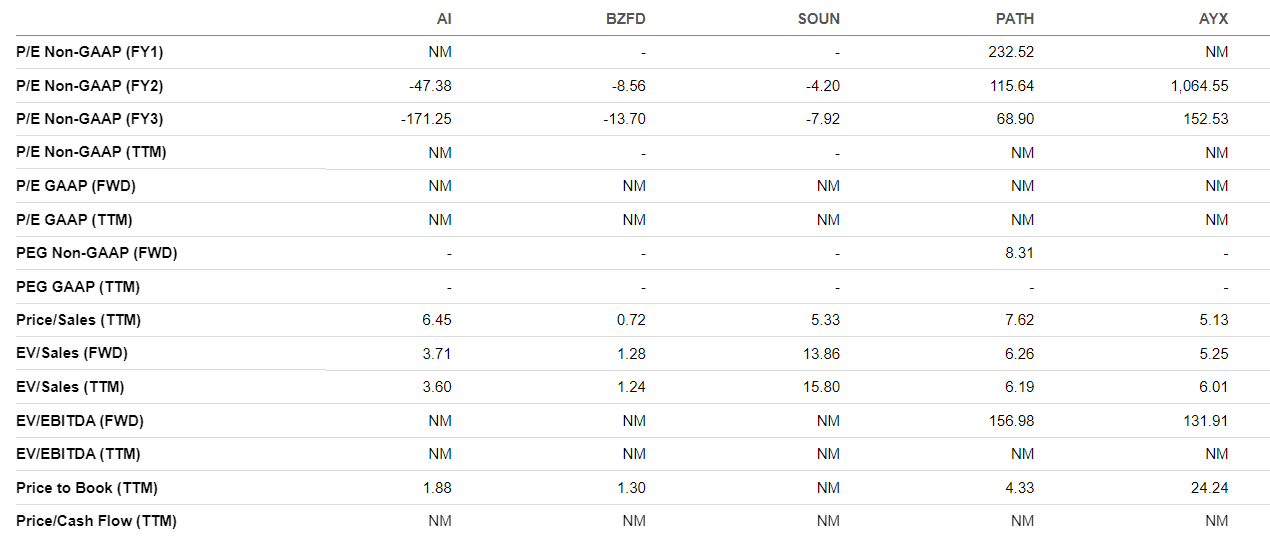Select AYX's 24.24 Price to Book value
The height and width of the screenshot is (547, 1270).
[1211, 487]
